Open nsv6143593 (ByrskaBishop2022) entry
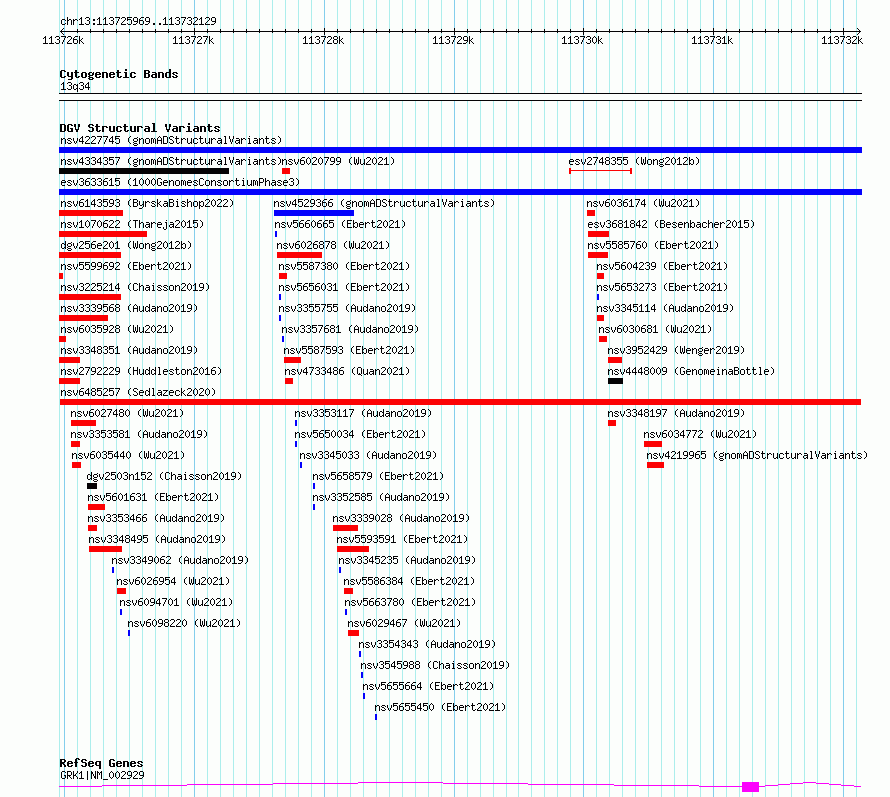This screenshot has width=890, height=797. coord(147,203)
